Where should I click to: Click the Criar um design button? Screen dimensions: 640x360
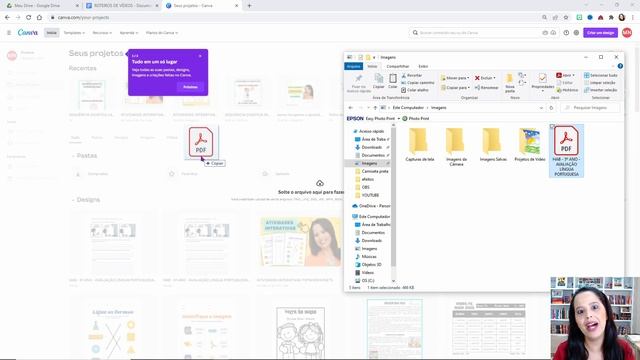pos(600,33)
